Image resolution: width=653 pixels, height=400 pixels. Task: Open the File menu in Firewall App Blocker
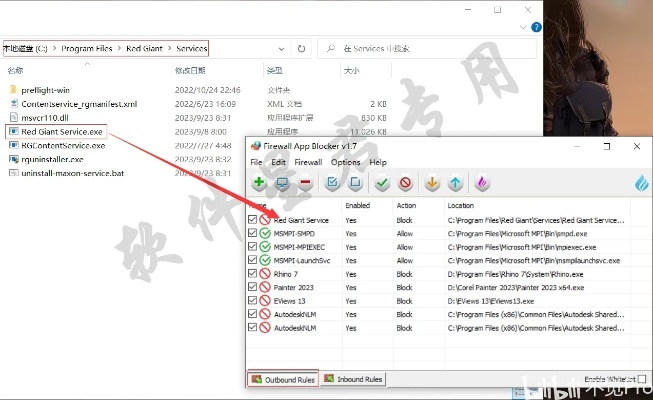coord(256,162)
